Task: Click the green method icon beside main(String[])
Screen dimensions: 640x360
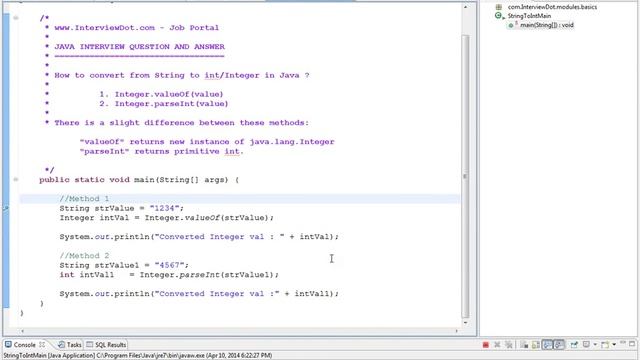Action: 512,25
